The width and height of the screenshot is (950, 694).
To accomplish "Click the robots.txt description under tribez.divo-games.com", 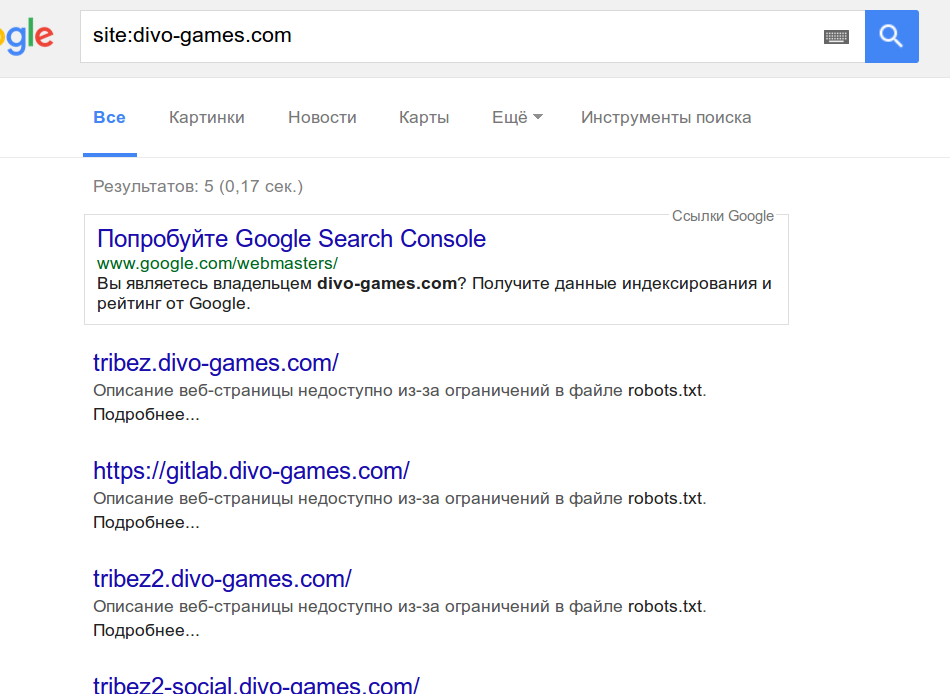I will tap(400, 390).
